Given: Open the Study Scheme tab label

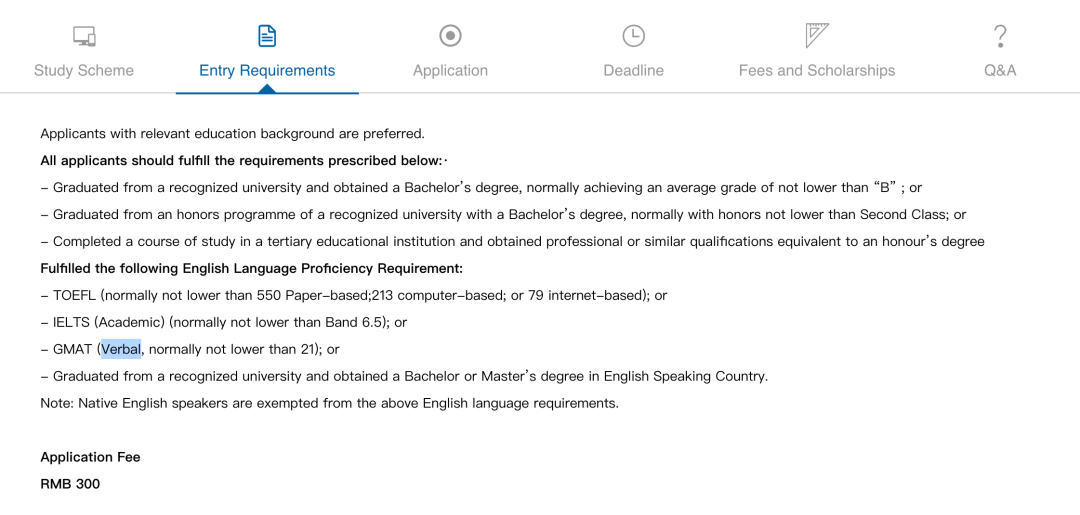Looking at the screenshot, I should (84, 70).
